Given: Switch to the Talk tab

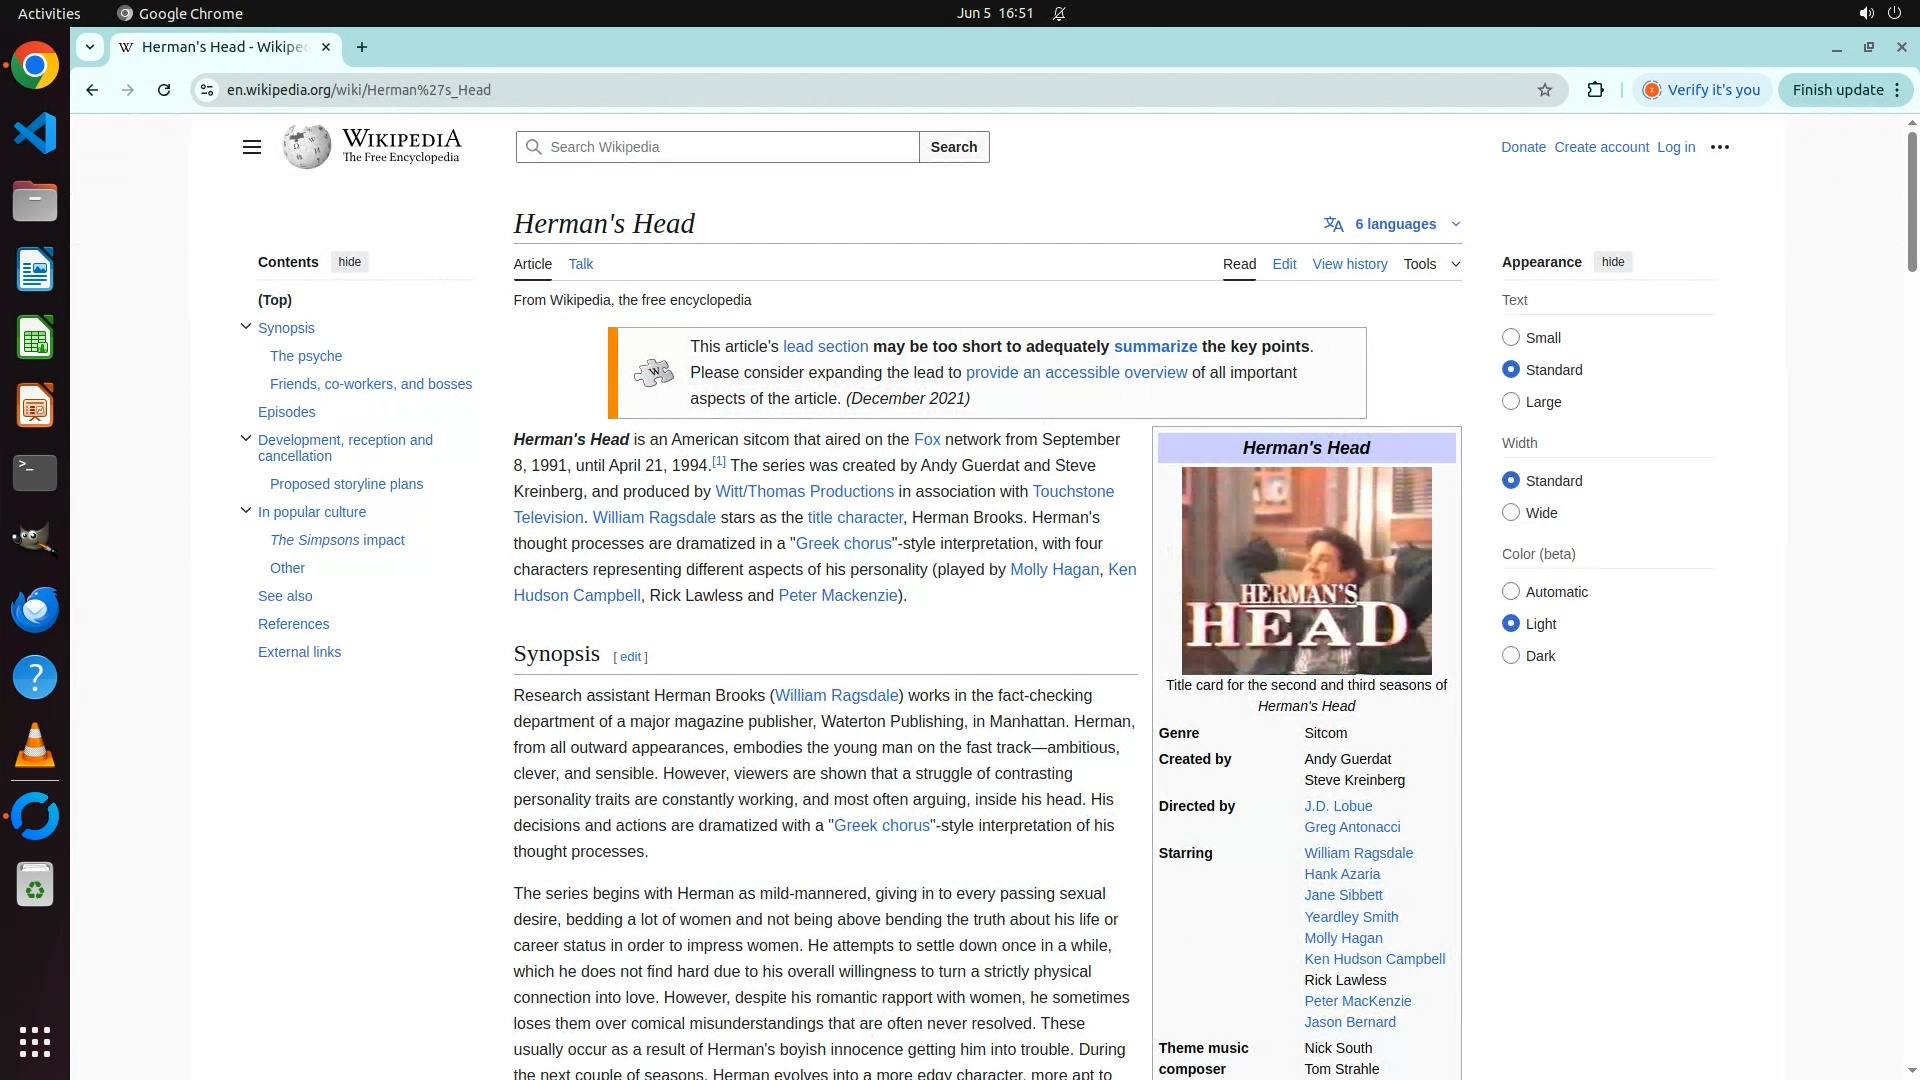Looking at the screenshot, I should point(580,264).
